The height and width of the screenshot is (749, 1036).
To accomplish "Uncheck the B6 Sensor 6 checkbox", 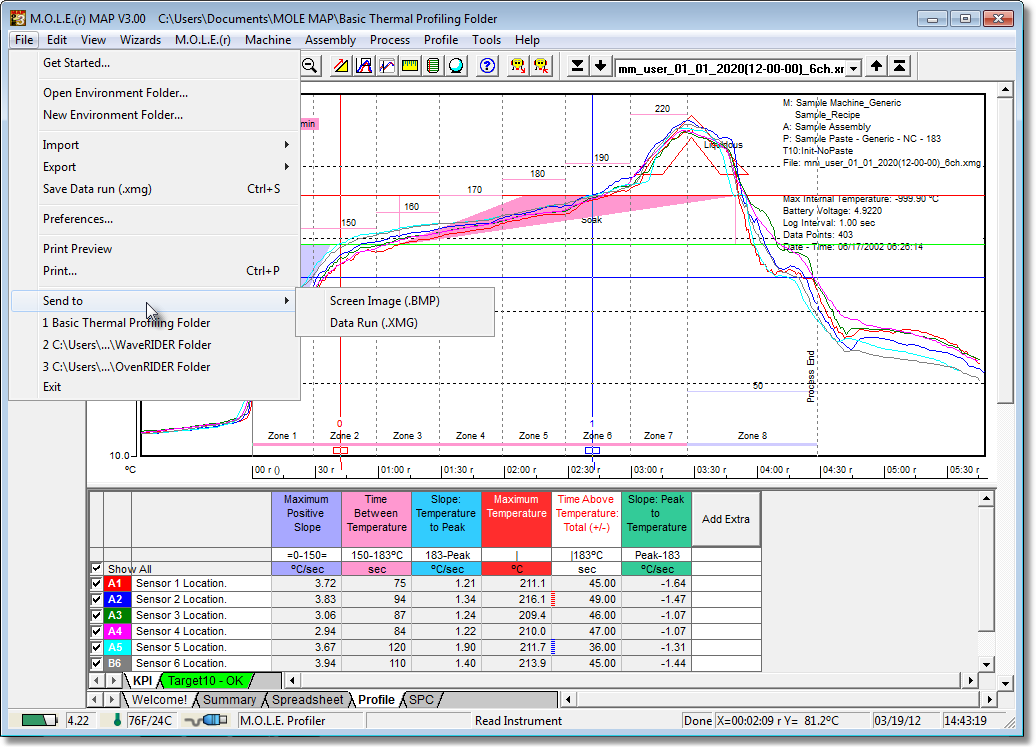I will pos(96,663).
